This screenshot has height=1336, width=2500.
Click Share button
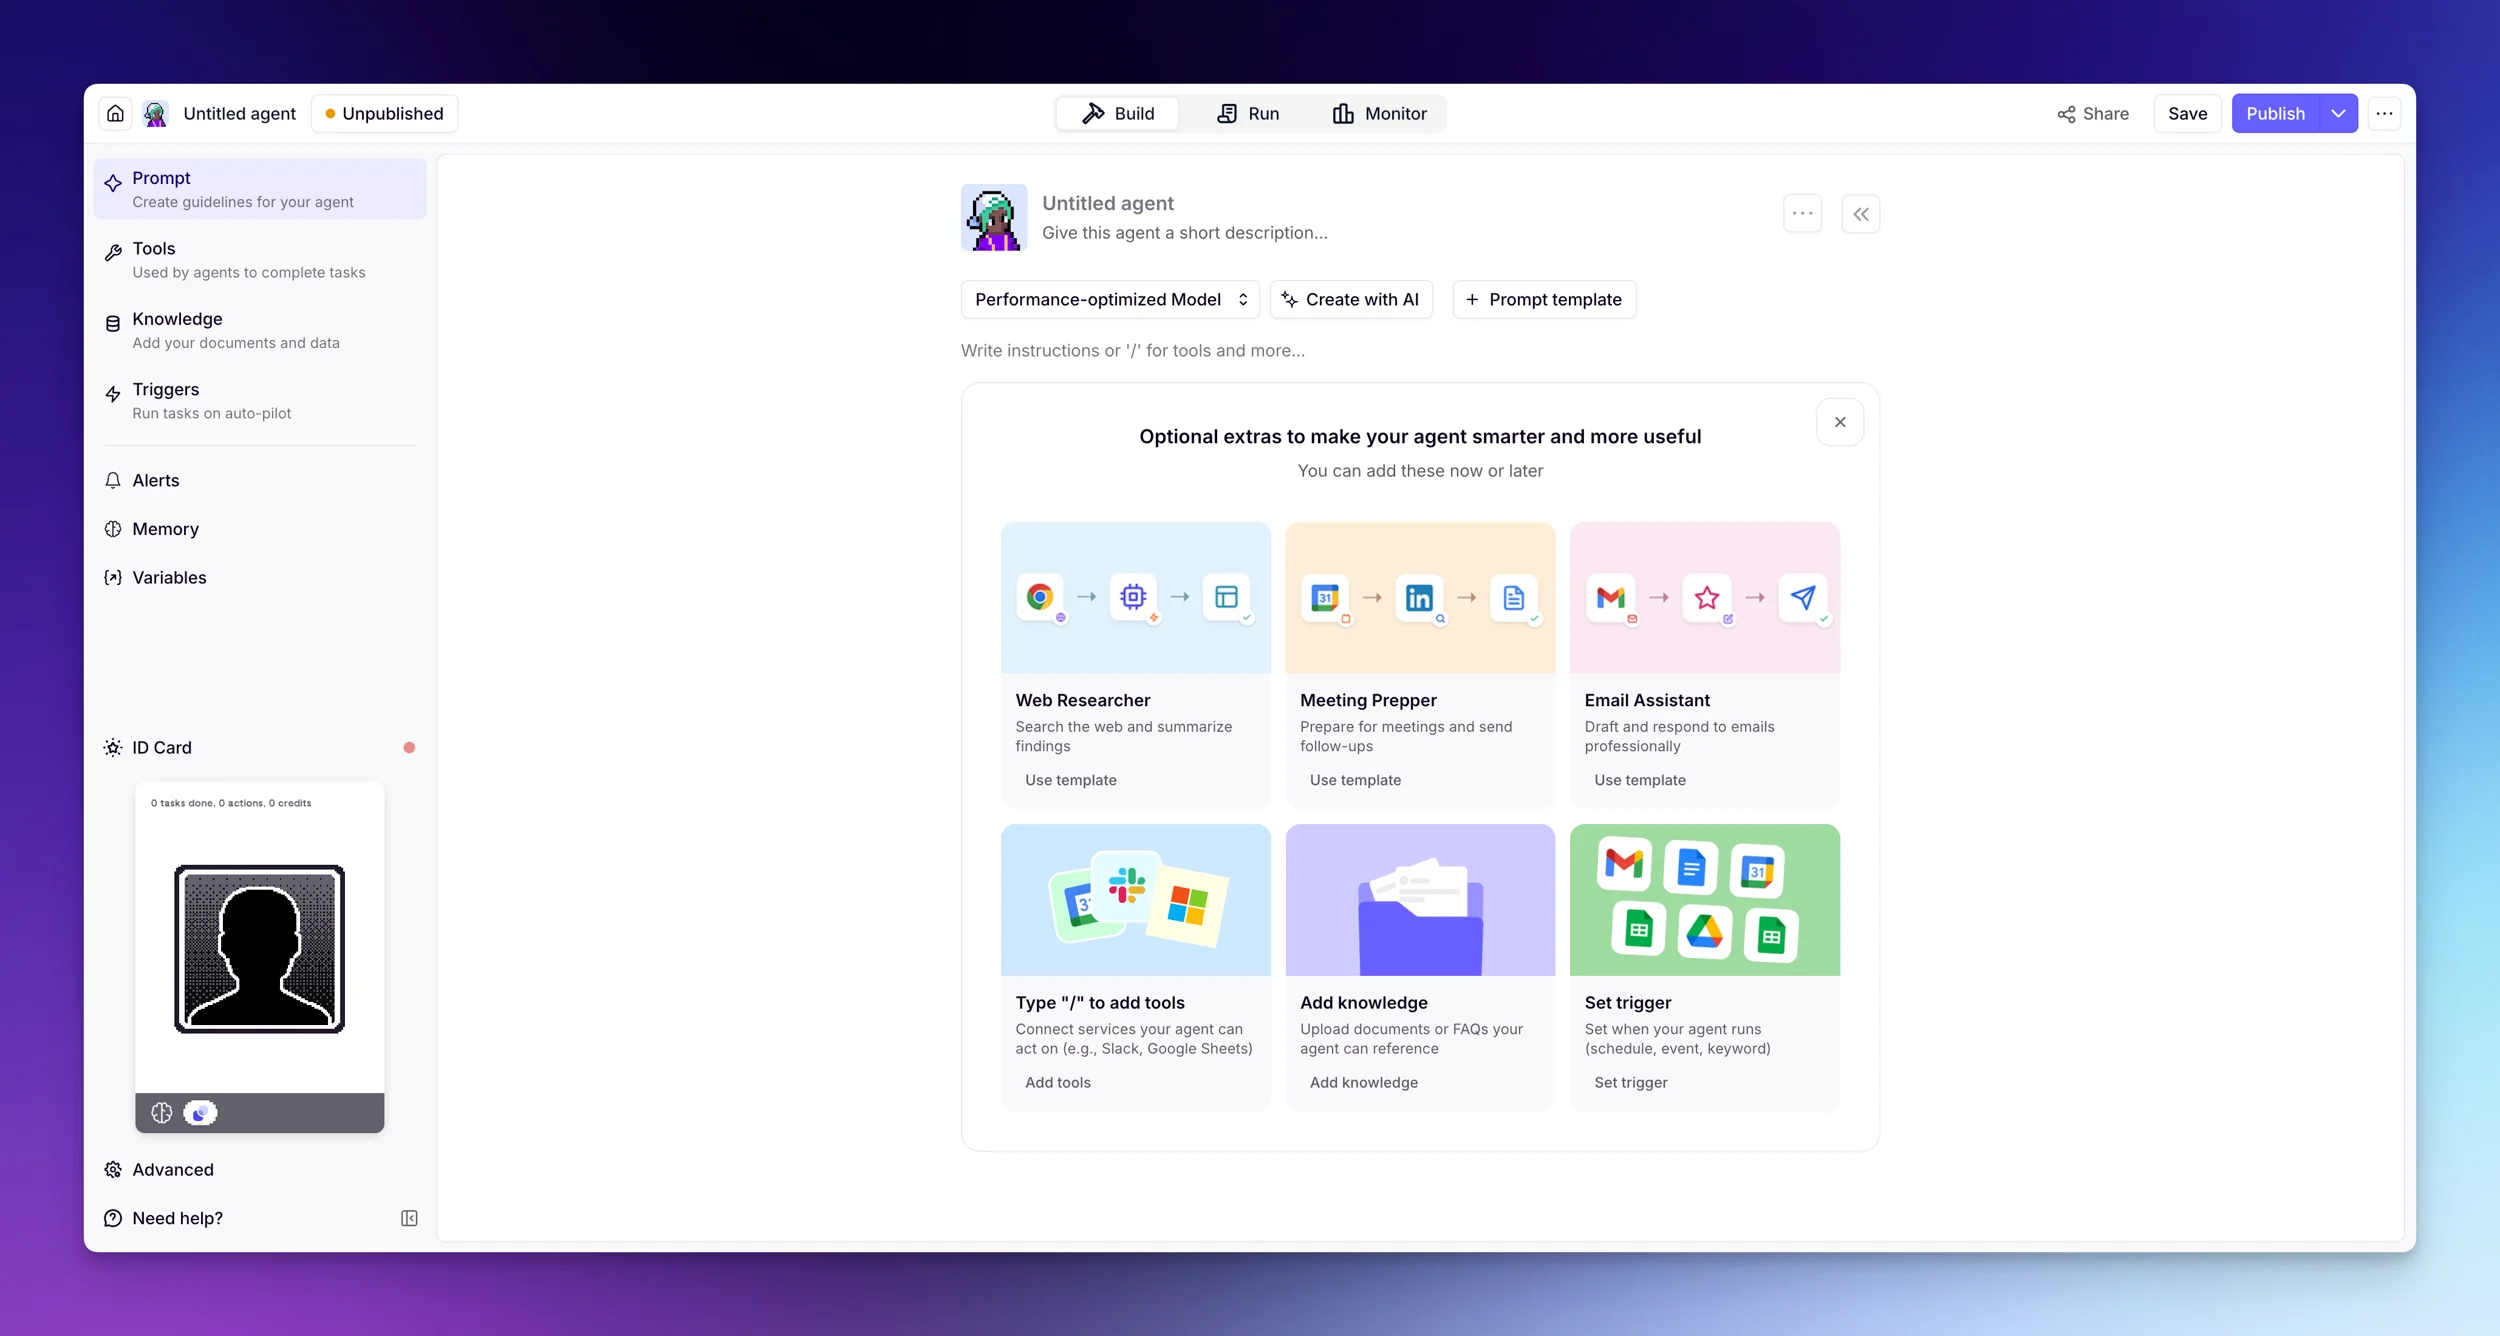click(x=2092, y=114)
